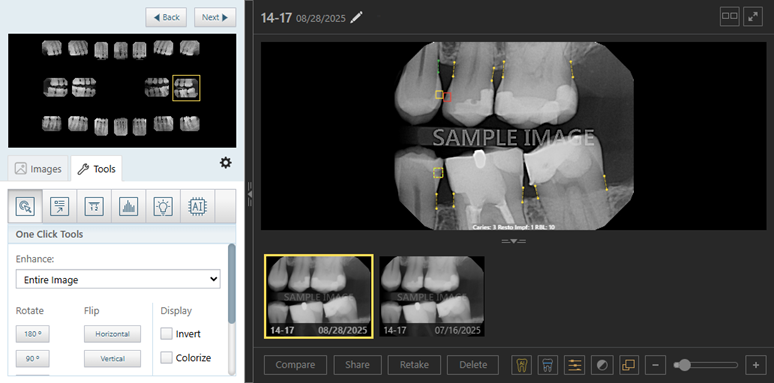Select the 14-17 07/16/2025 thumbnail
The height and width of the screenshot is (383, 774).
click(432, 296)
